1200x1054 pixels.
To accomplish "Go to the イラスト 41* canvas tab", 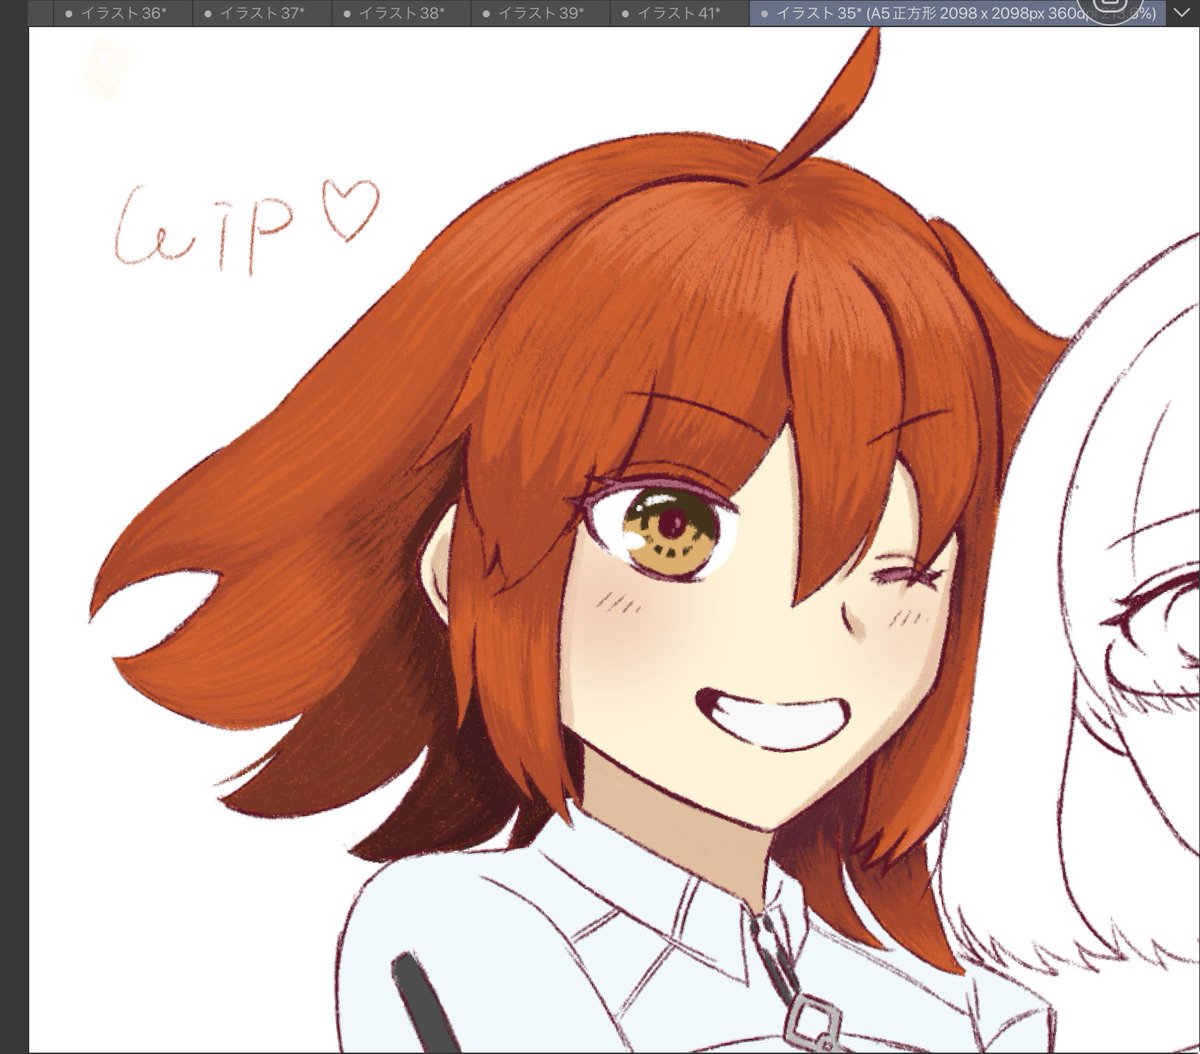I will (678, 13).
